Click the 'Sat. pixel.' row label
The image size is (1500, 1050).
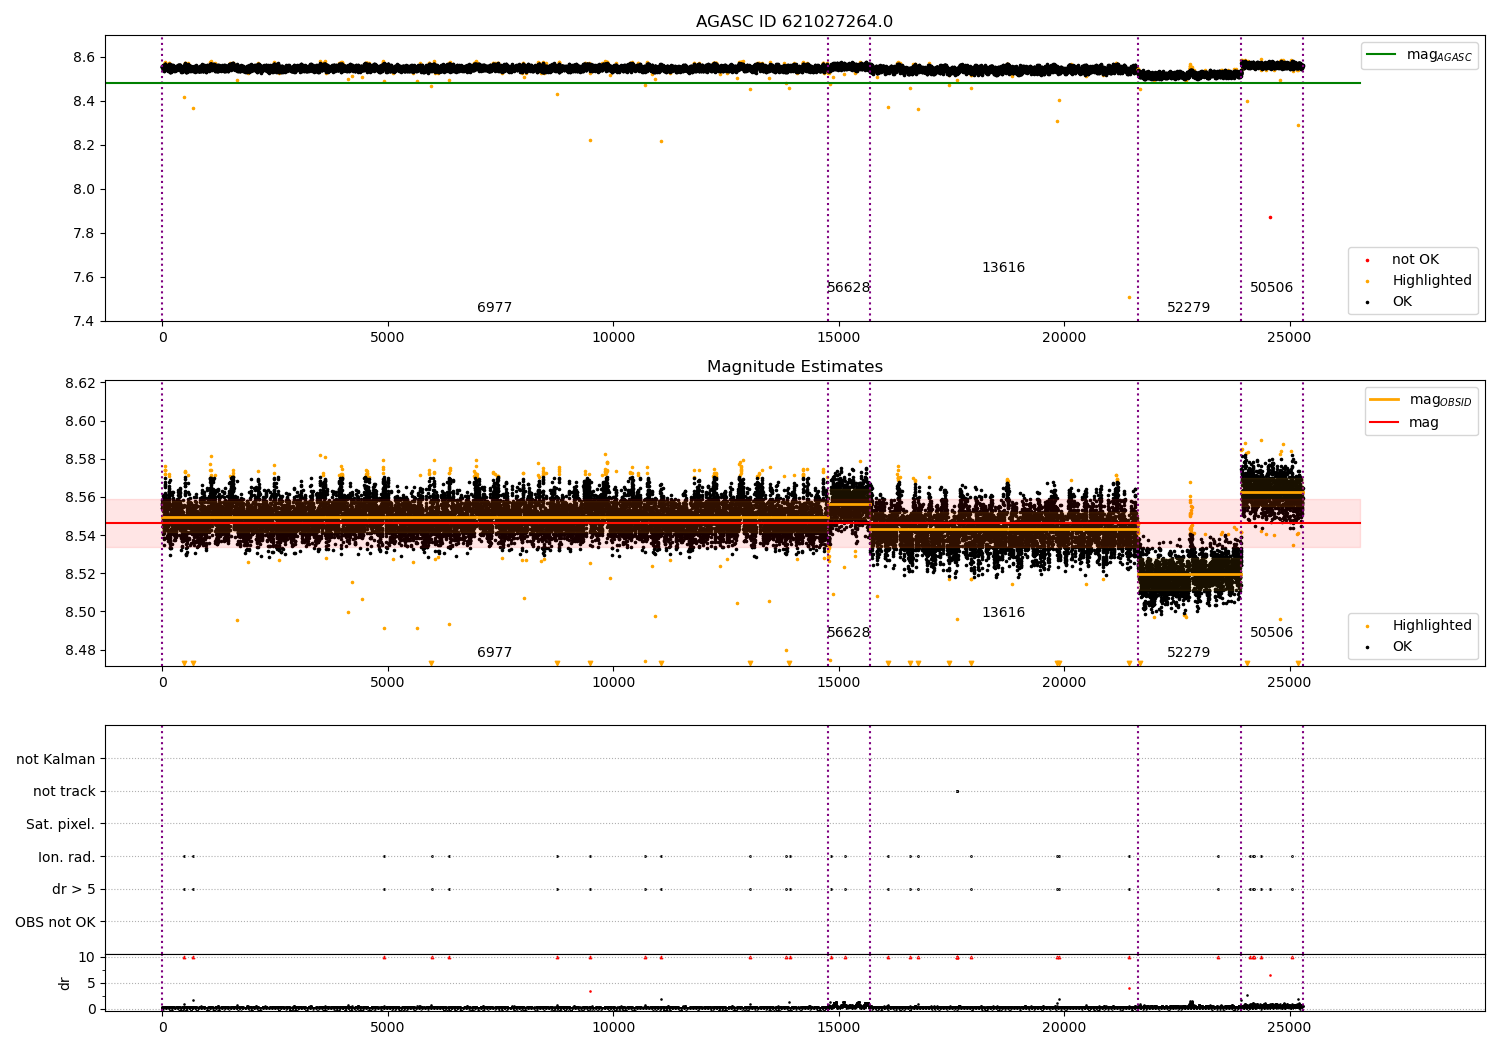60,825
